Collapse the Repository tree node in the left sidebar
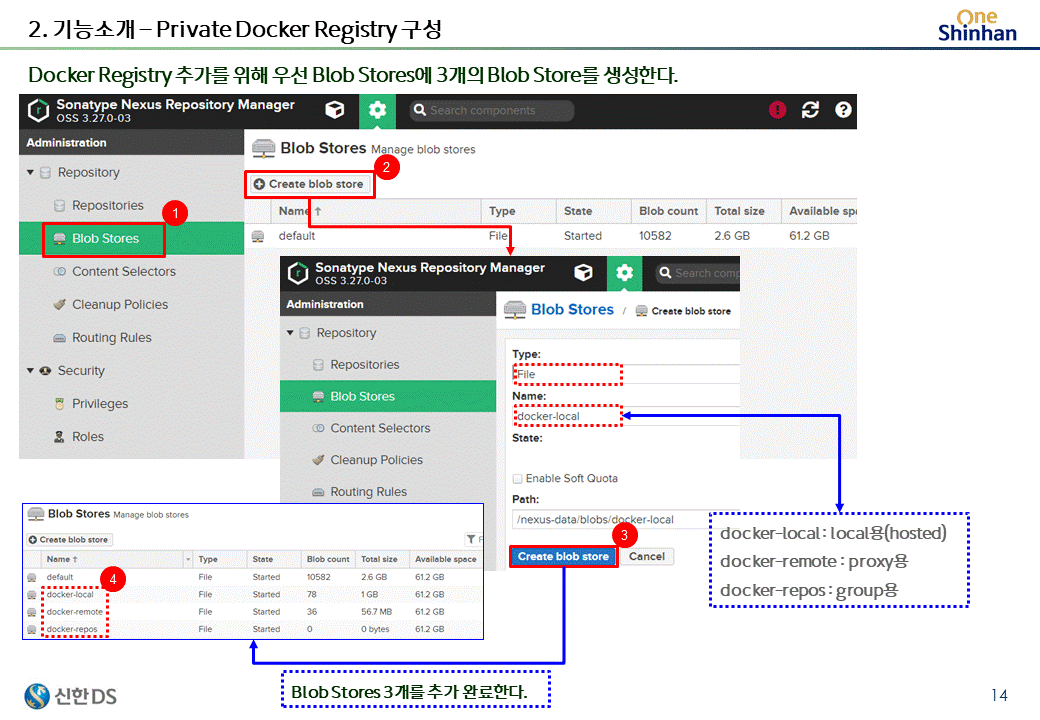The width and height of the screenshot is (1040, 720). pos(30,172)
